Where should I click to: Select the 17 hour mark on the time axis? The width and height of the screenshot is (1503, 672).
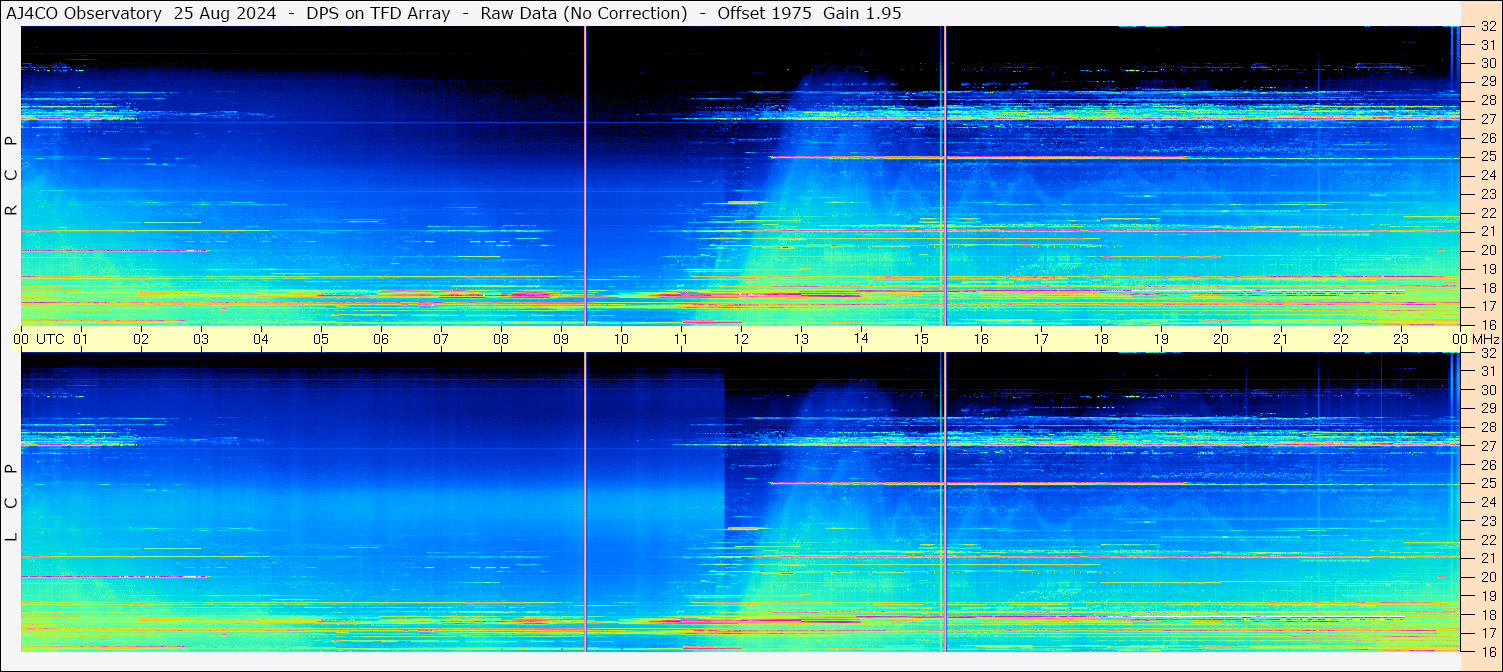point(1041,339)
